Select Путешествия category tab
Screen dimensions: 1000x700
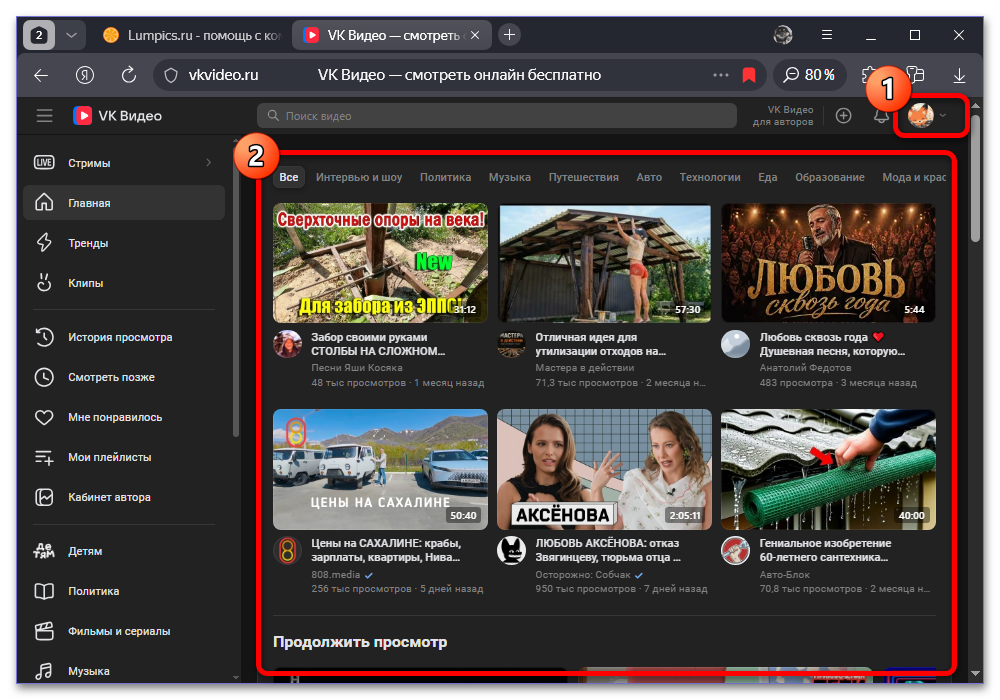[584, 177]
